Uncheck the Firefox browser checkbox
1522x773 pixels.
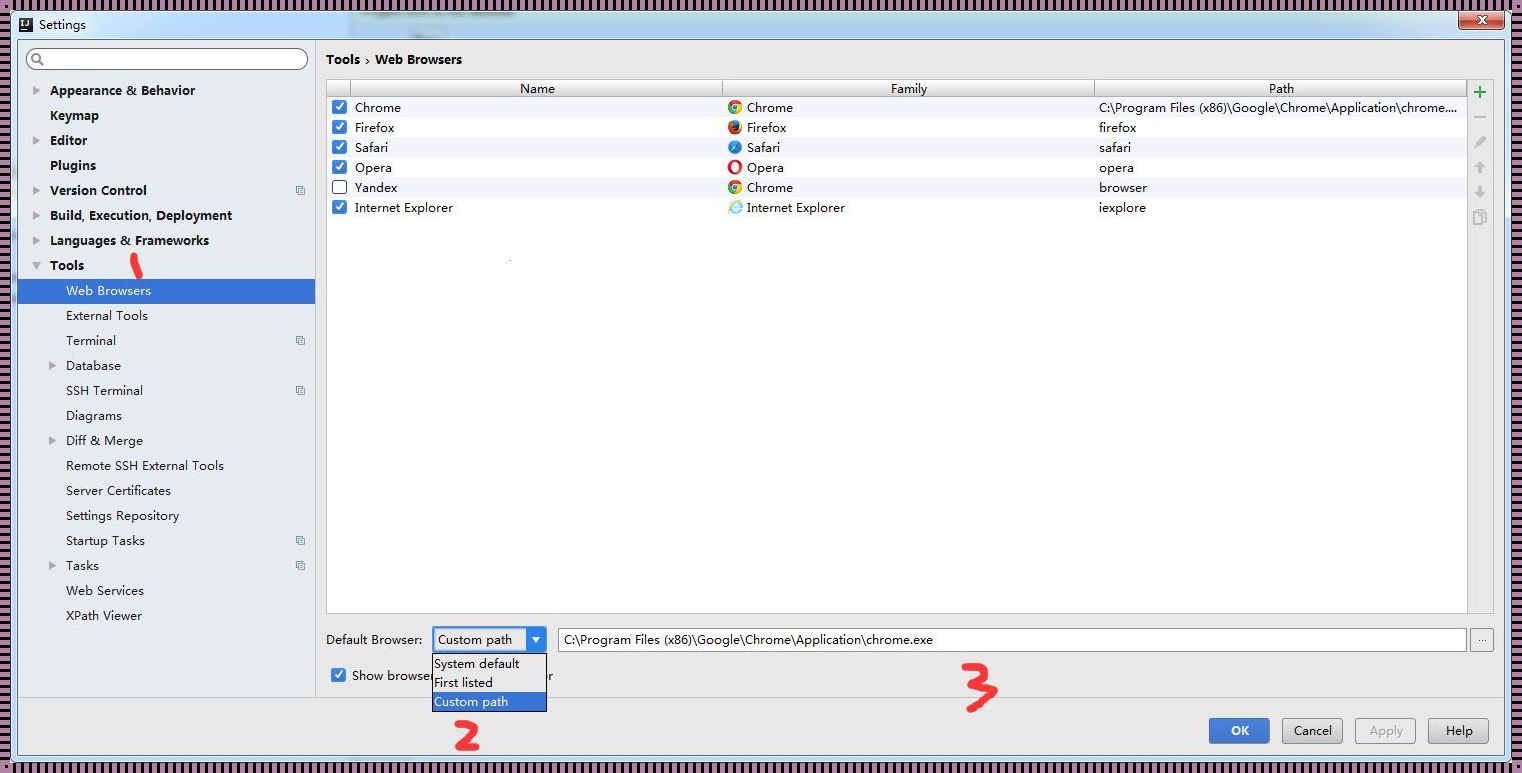point(340,127)
